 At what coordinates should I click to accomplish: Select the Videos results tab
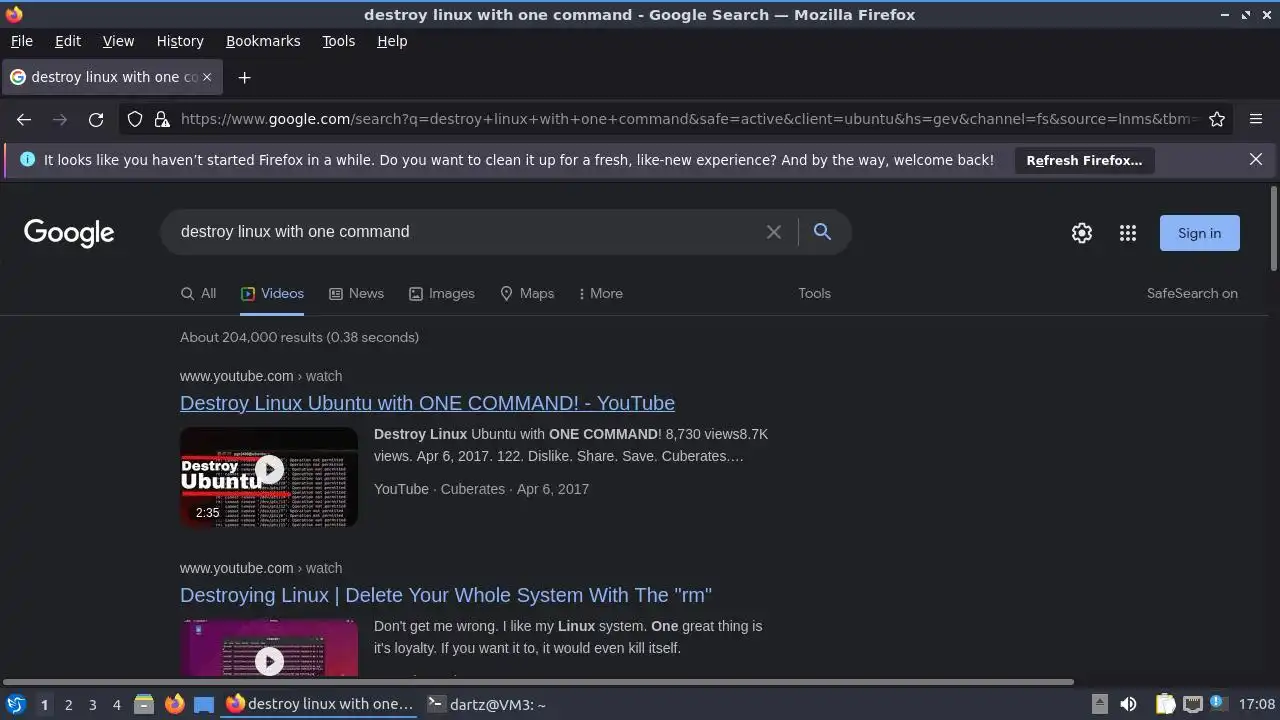(272, 293)
